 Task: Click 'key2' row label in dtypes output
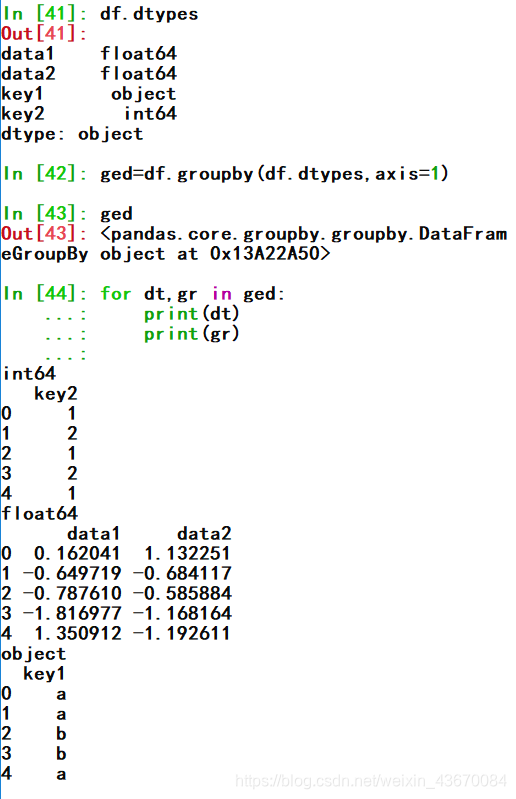point(23,114)
